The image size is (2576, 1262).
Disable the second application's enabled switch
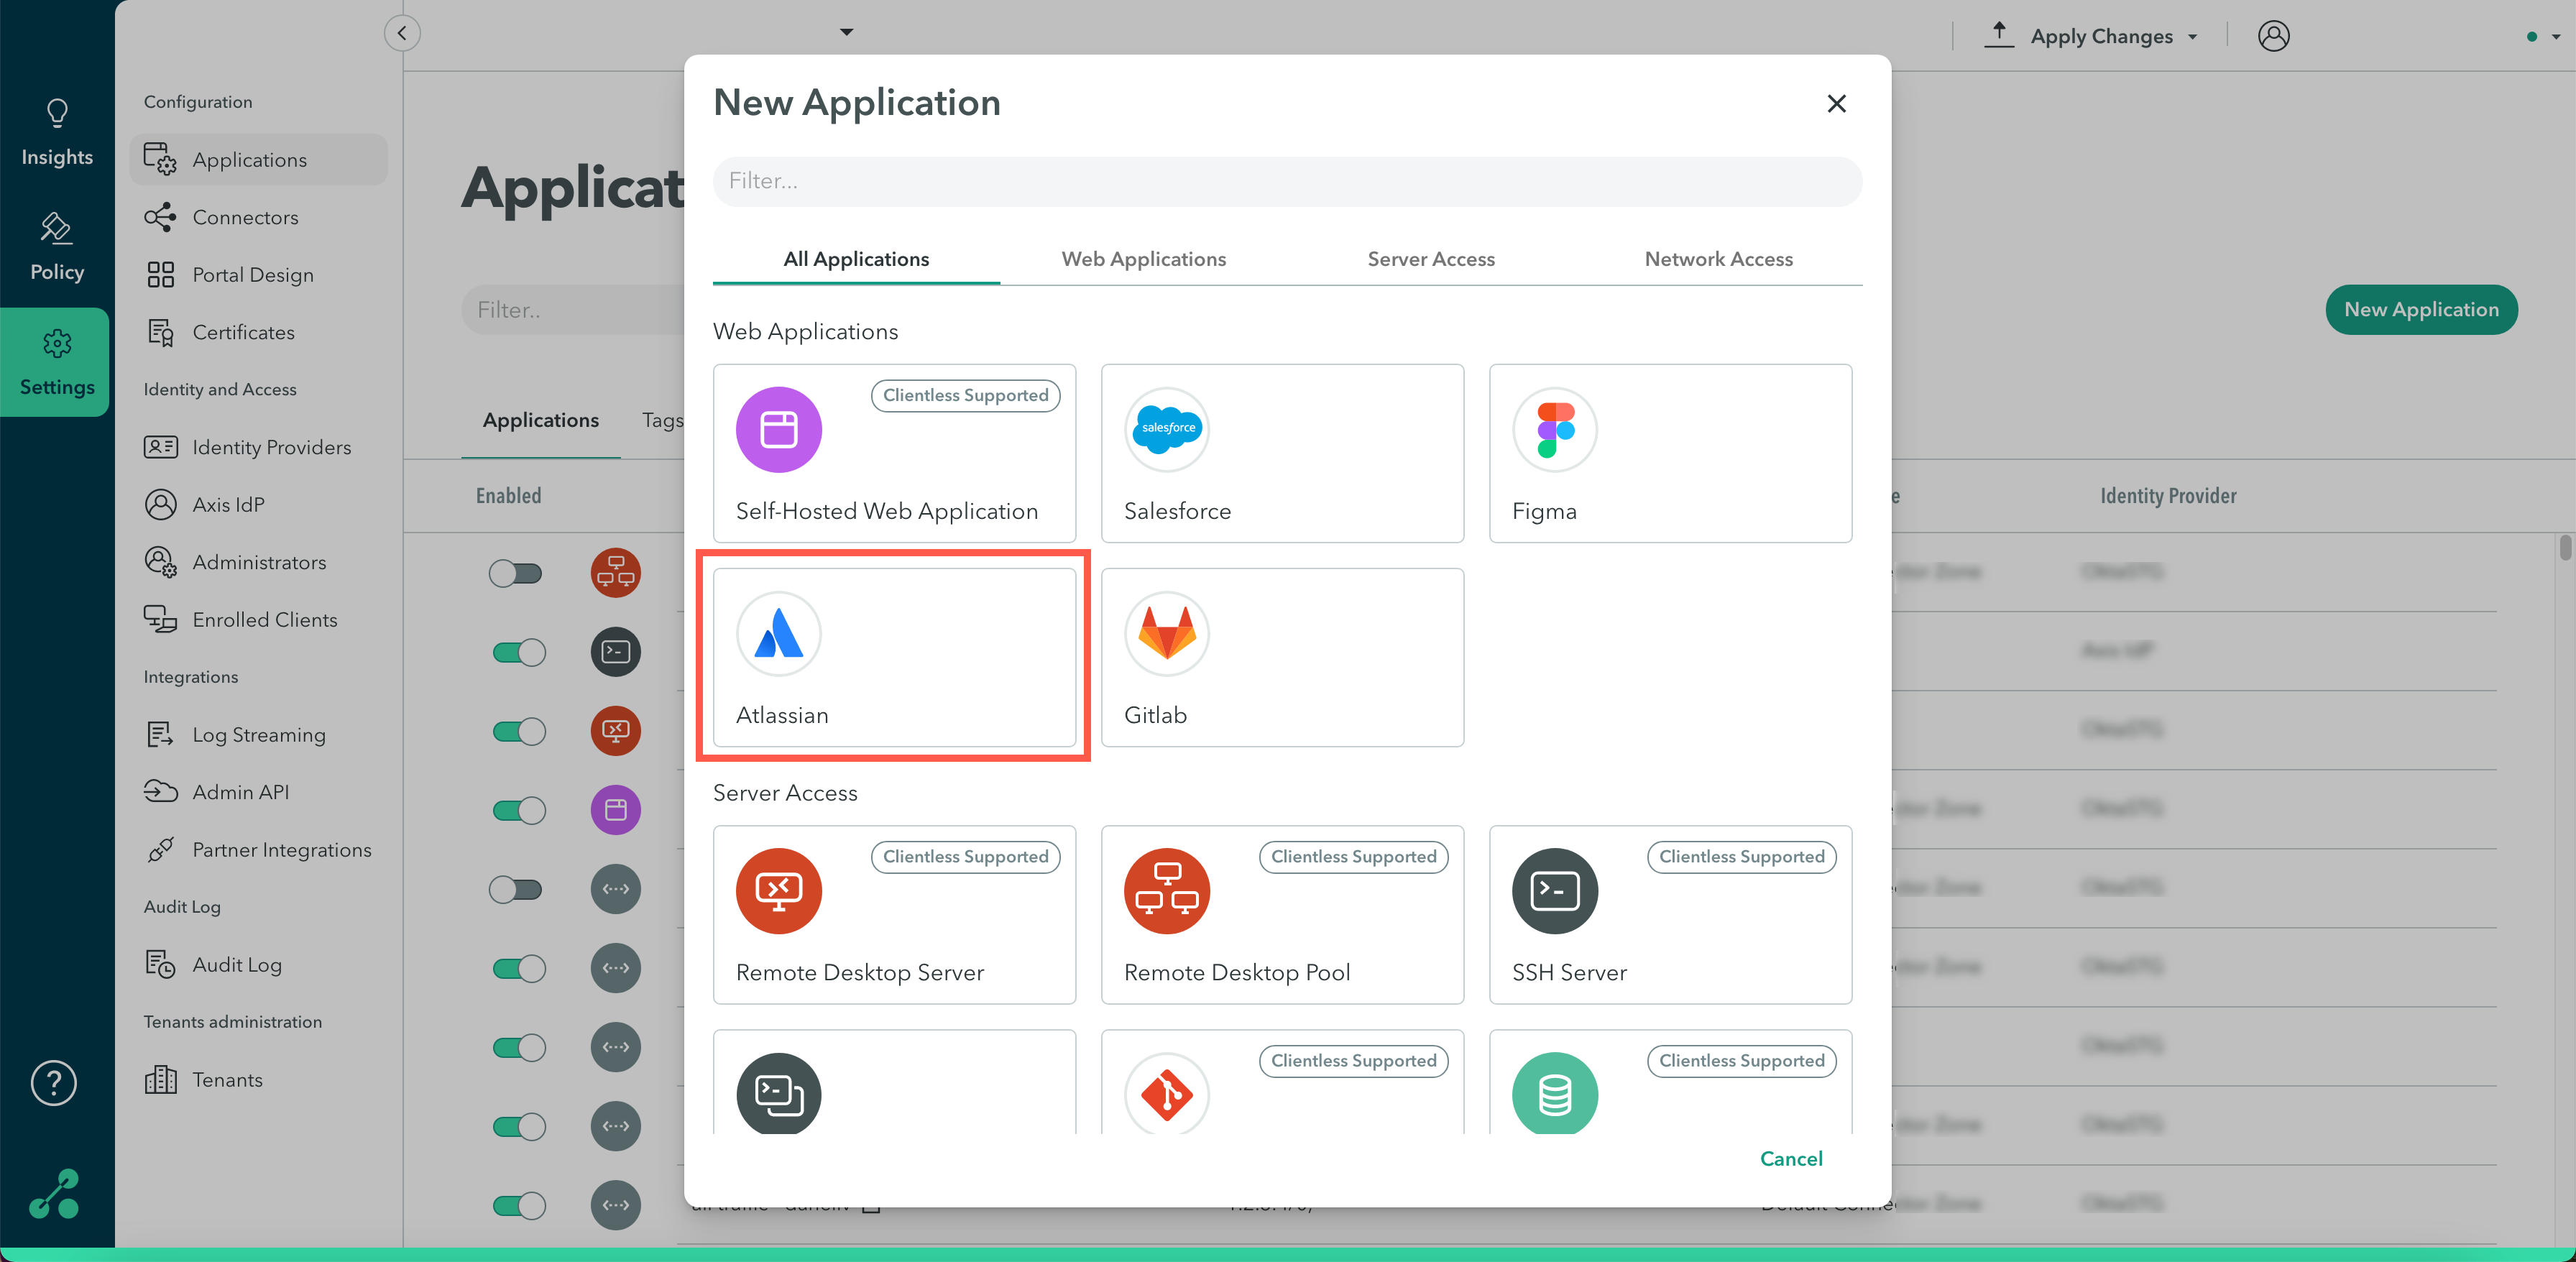point(518,652)
